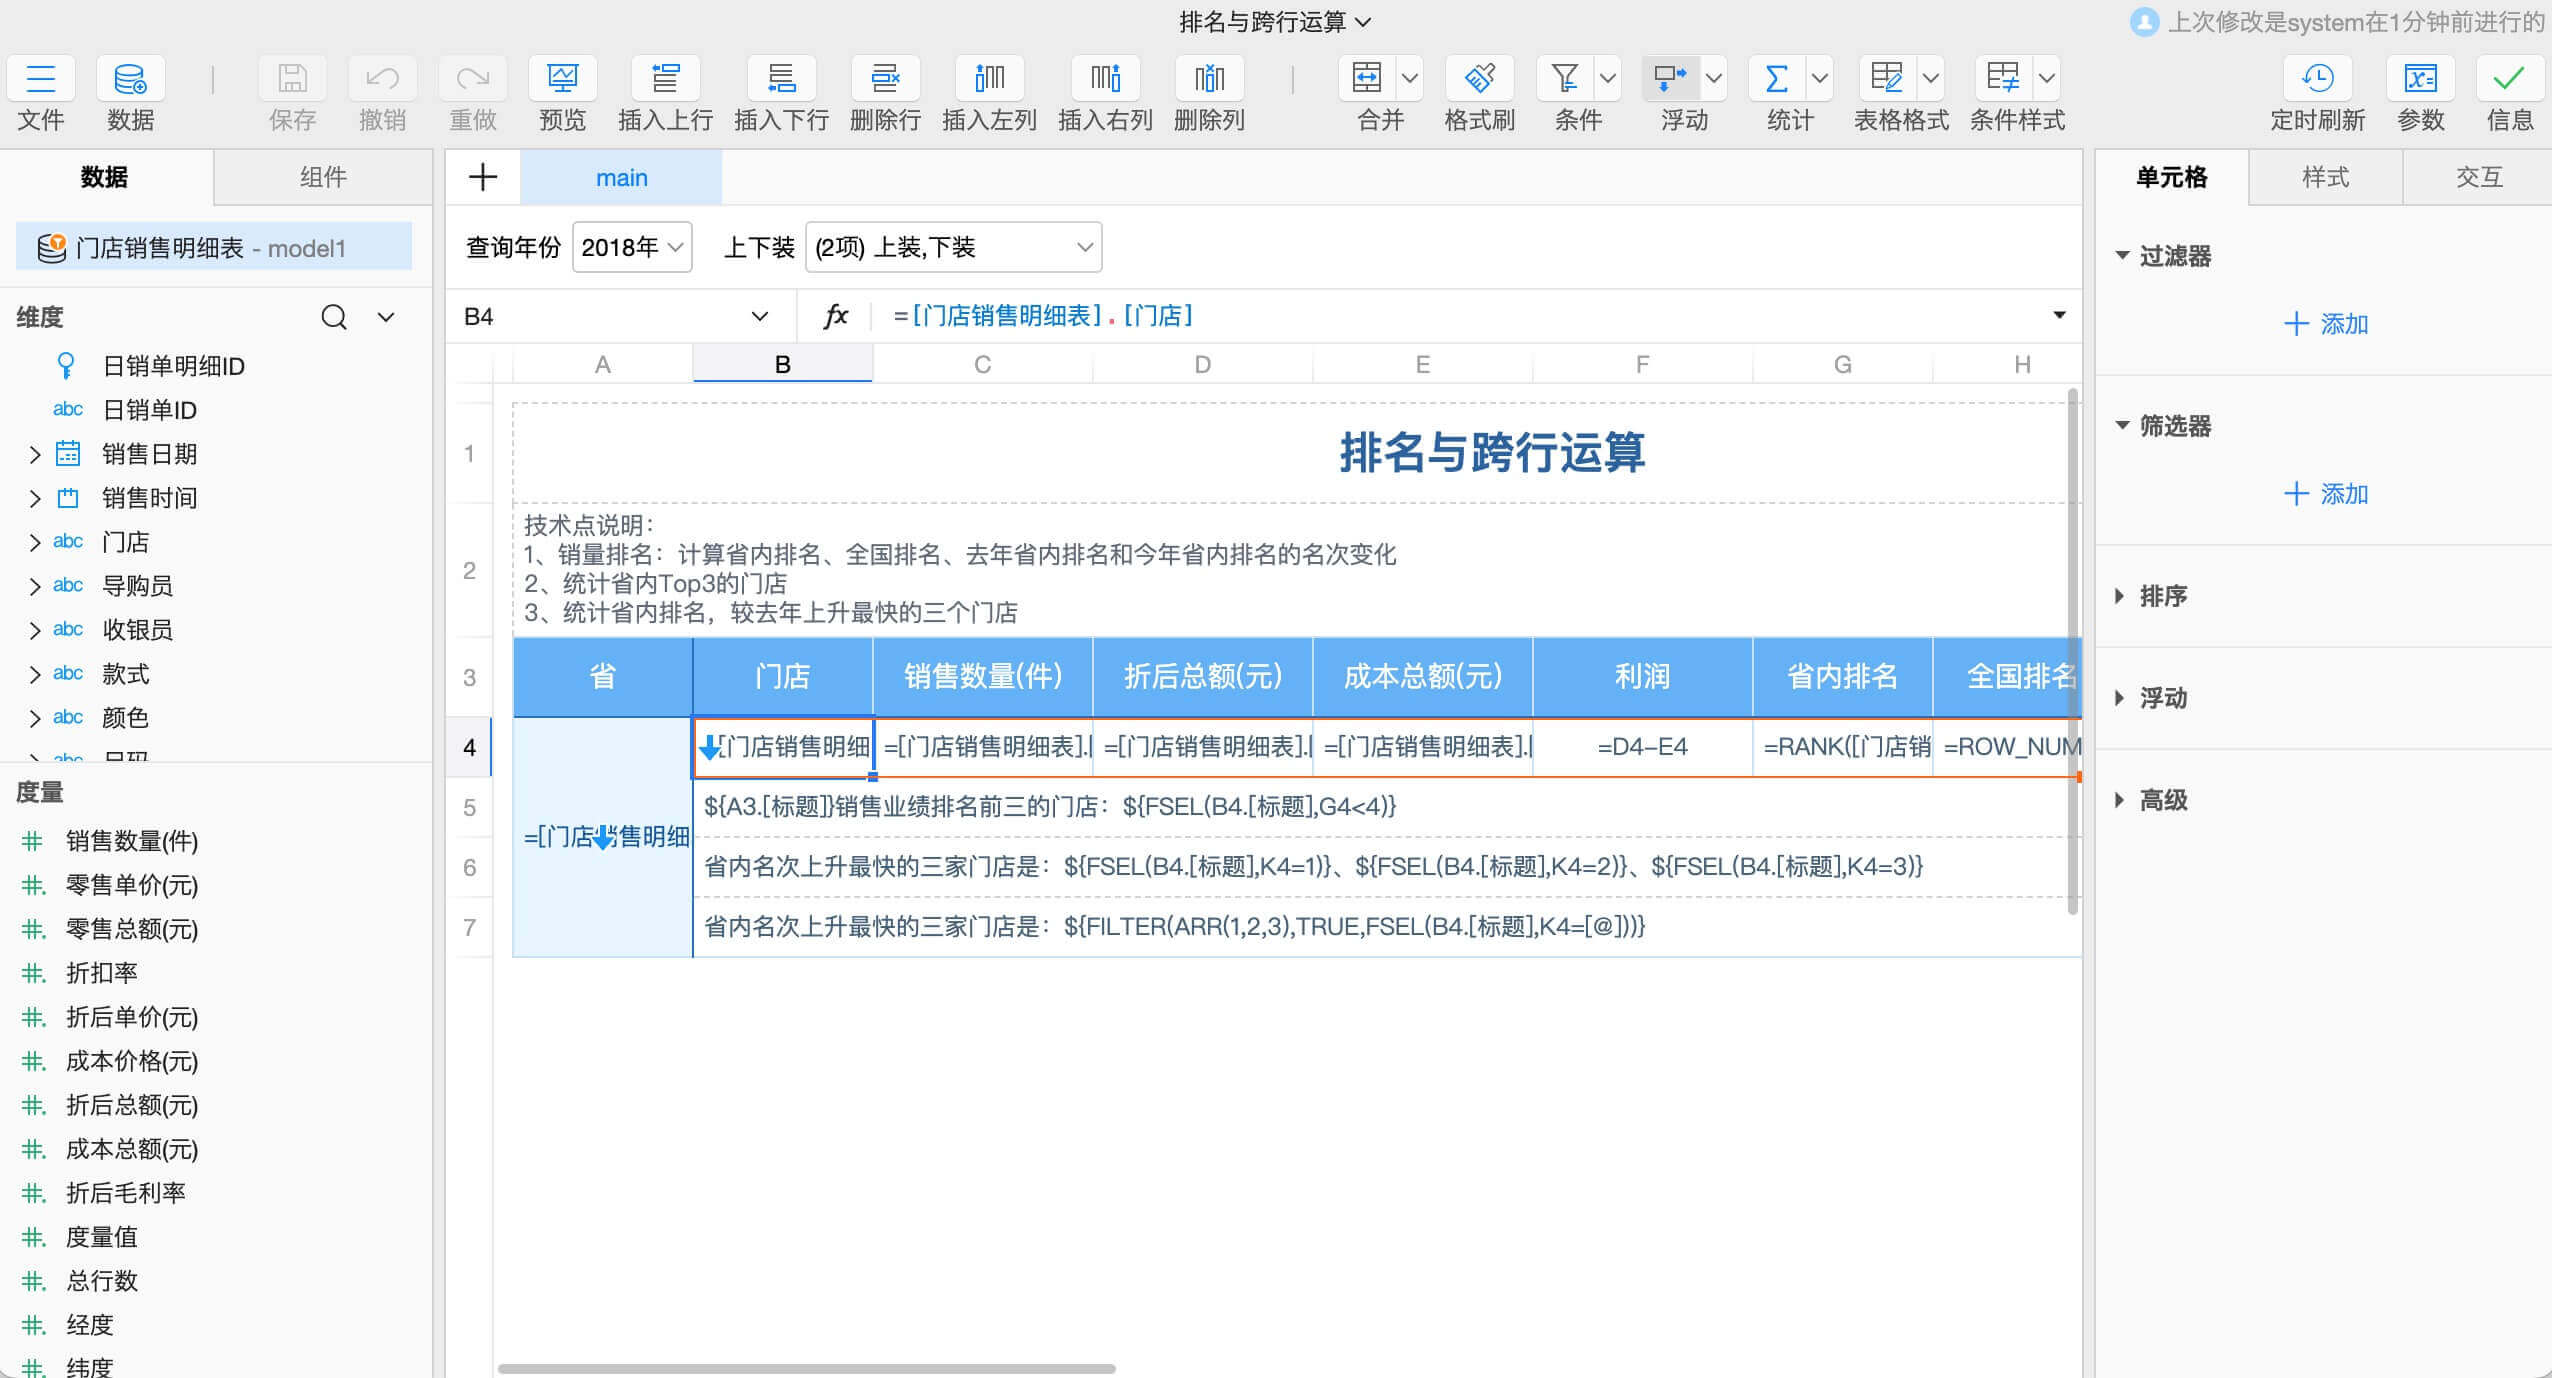Click on cell B4 input field
The width and height of the screenshot is (2552, 1378).
pos(782,745)
